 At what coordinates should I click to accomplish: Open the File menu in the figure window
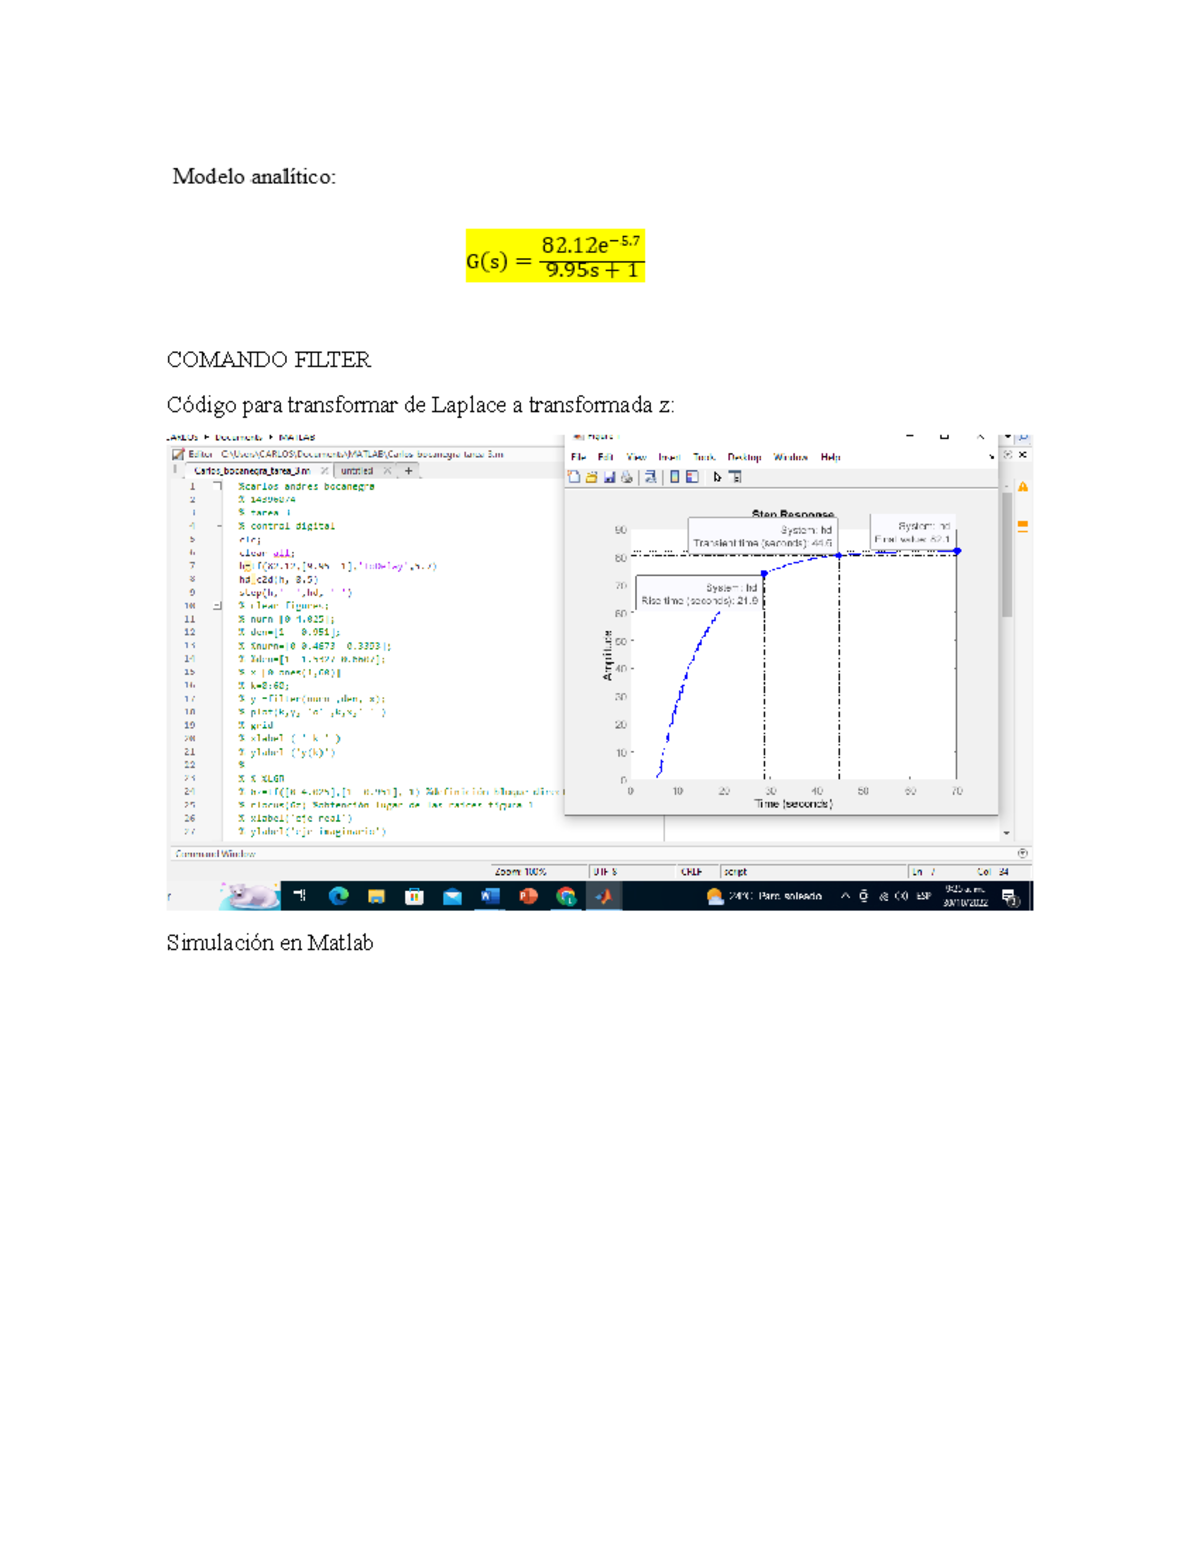[578, 457]
